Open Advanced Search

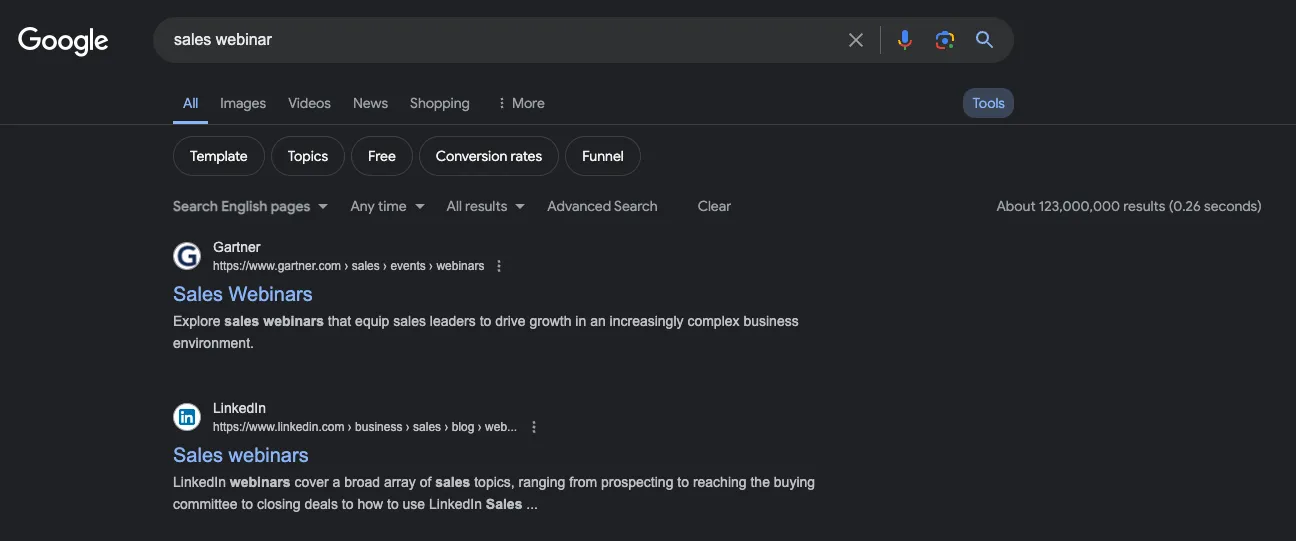602,206
